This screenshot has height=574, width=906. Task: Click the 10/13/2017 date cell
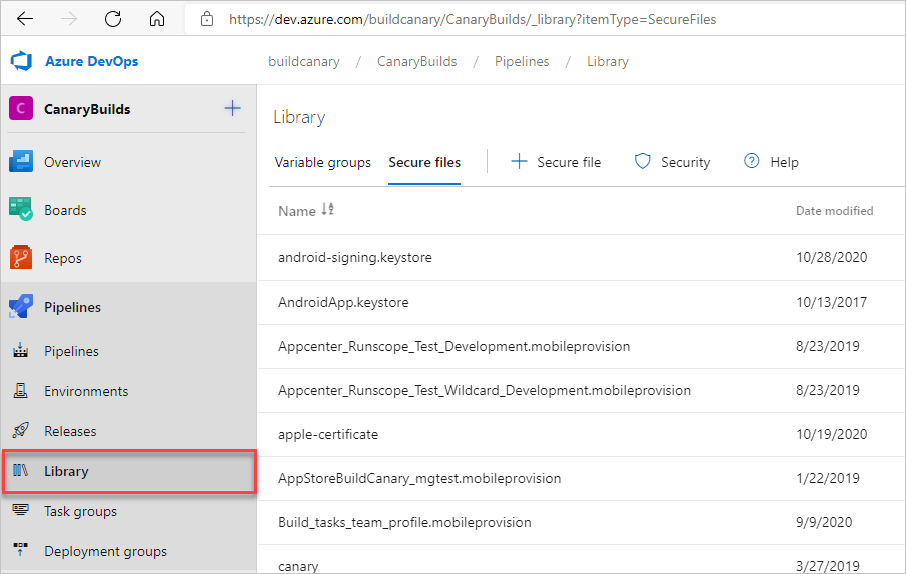pos(831,302)
